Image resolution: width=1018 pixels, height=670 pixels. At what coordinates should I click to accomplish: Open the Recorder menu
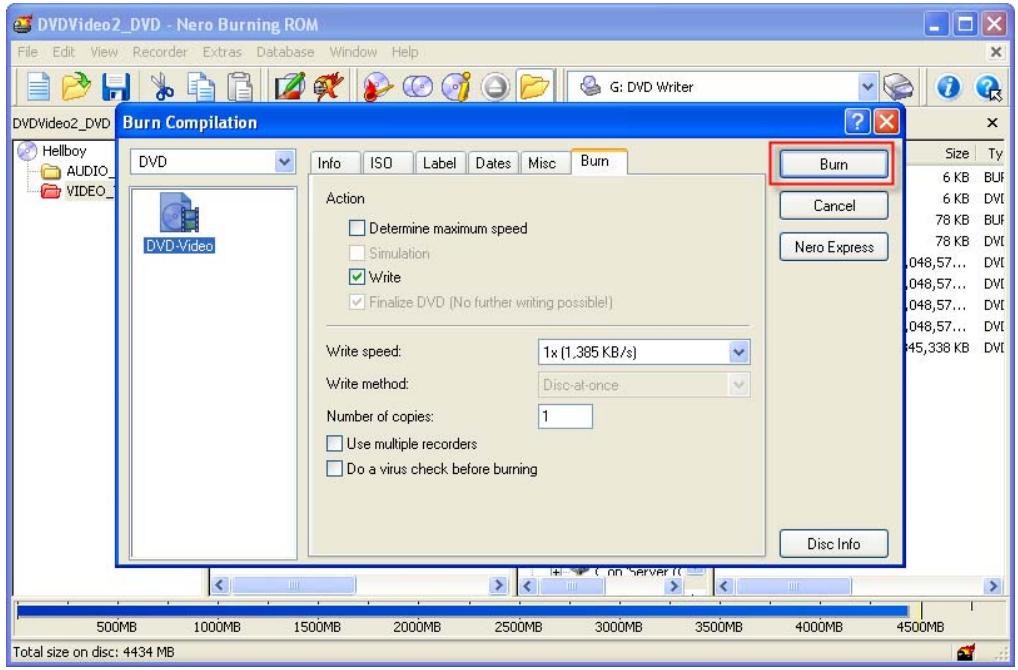[x=160, y=52]
